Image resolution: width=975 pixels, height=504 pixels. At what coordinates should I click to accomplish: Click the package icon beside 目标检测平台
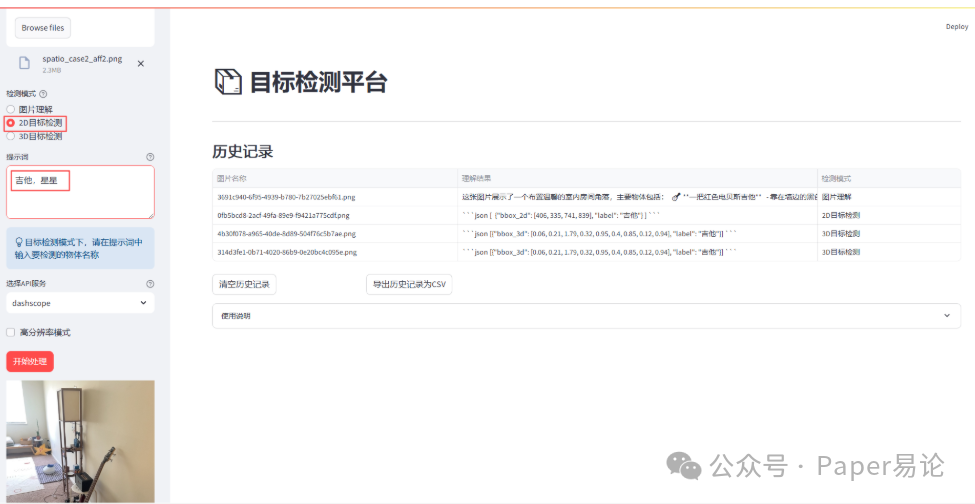[228, 82]
